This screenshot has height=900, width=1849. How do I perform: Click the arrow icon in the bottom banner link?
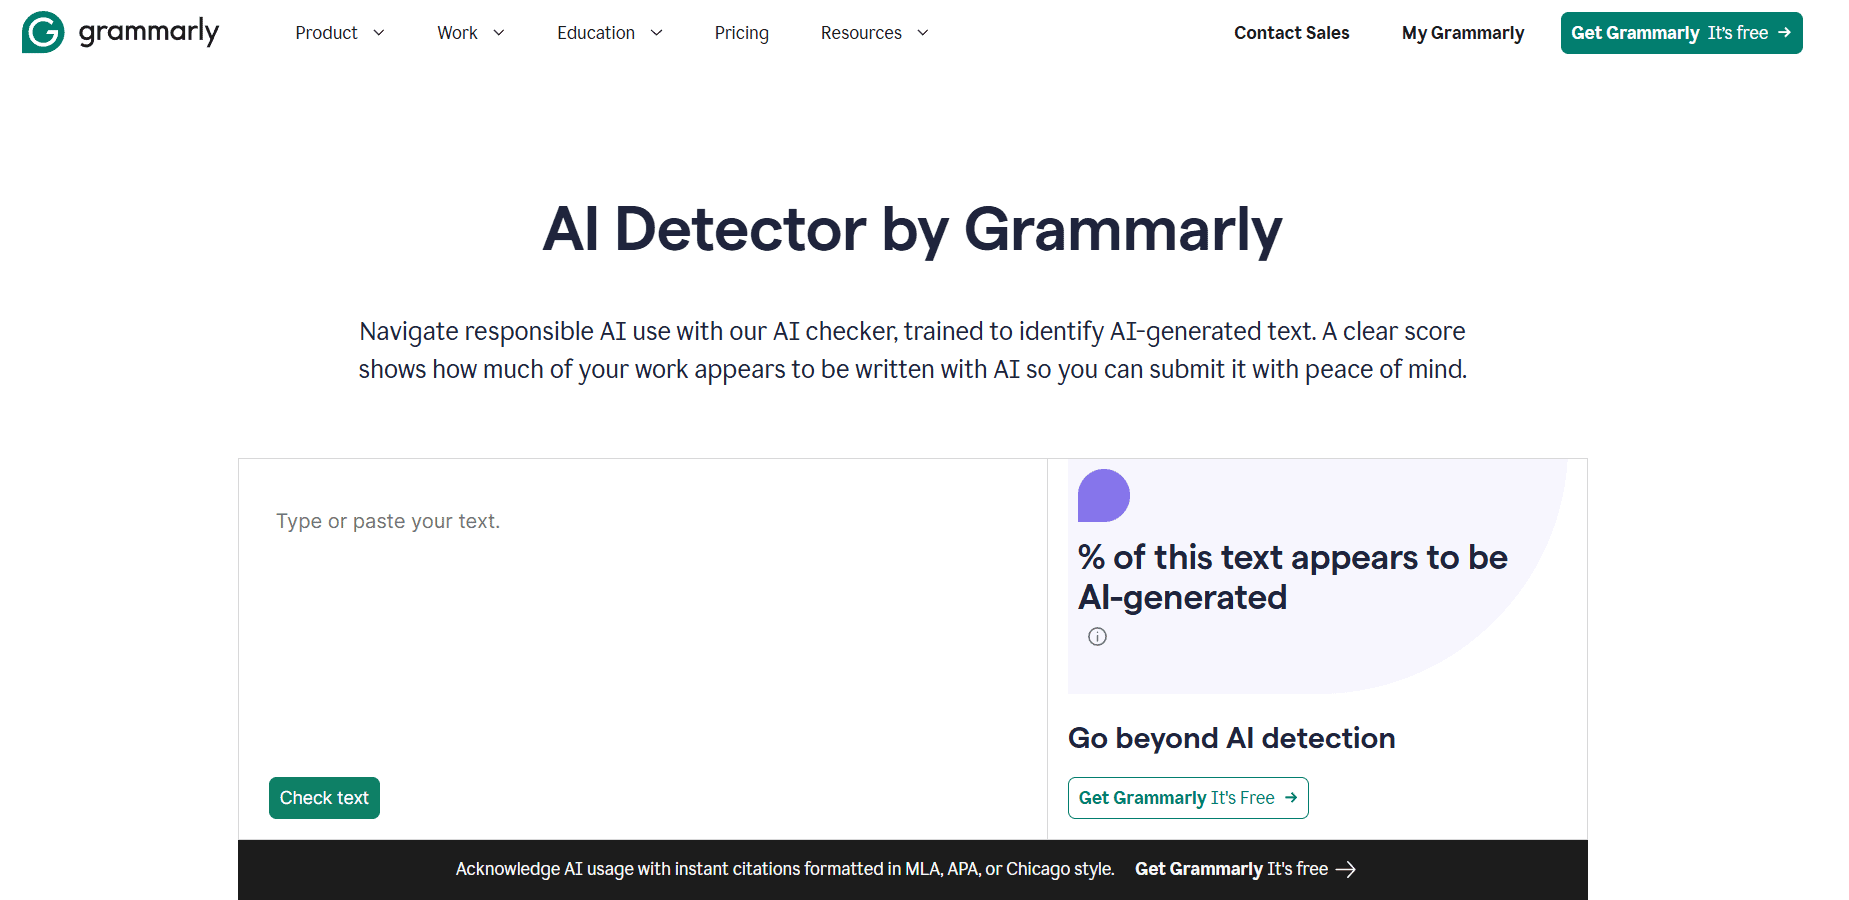pos(1347,869)
